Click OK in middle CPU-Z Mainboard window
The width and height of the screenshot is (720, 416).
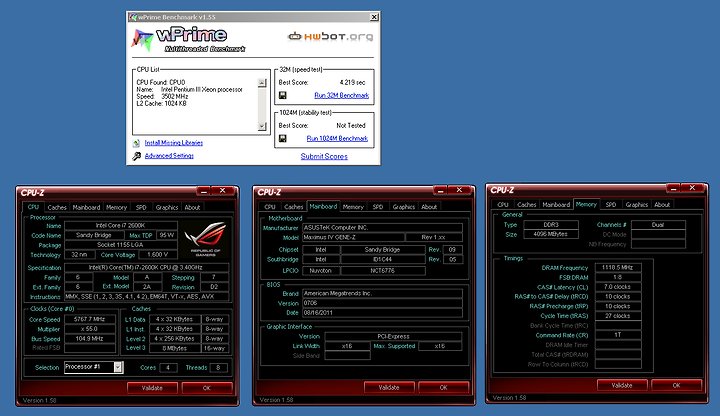444,388
